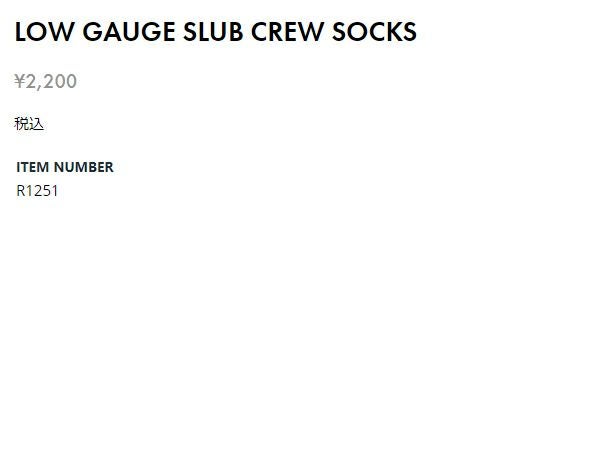600x450 pixels.
Task: Select the R1251 item number value
Action: click(x=38, y=190)
